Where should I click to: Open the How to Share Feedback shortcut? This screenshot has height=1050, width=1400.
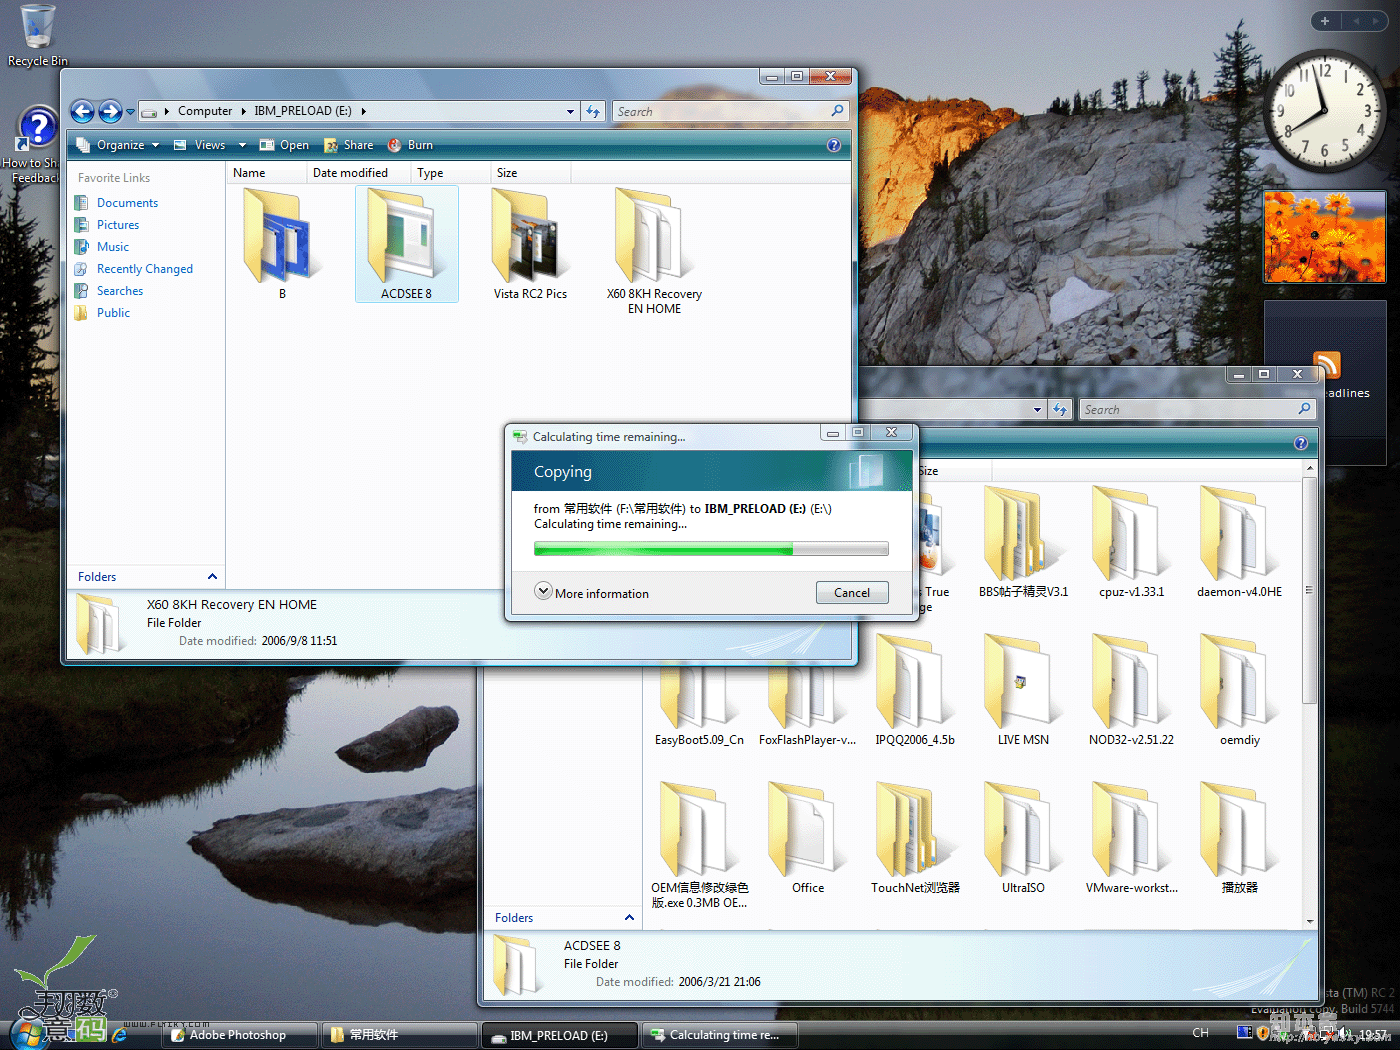click(x=35, y=145)
